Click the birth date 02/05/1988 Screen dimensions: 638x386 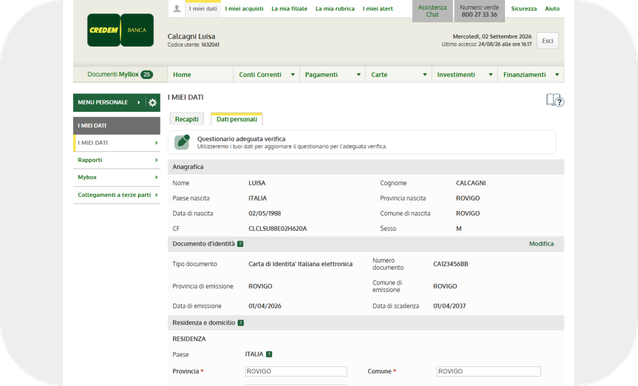(264, 214)
